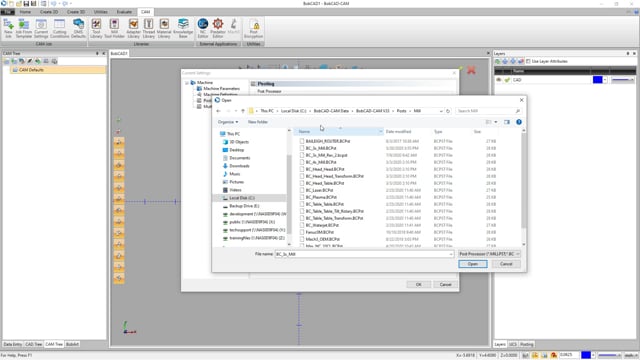Open Job From Template

tap(24, 28)
